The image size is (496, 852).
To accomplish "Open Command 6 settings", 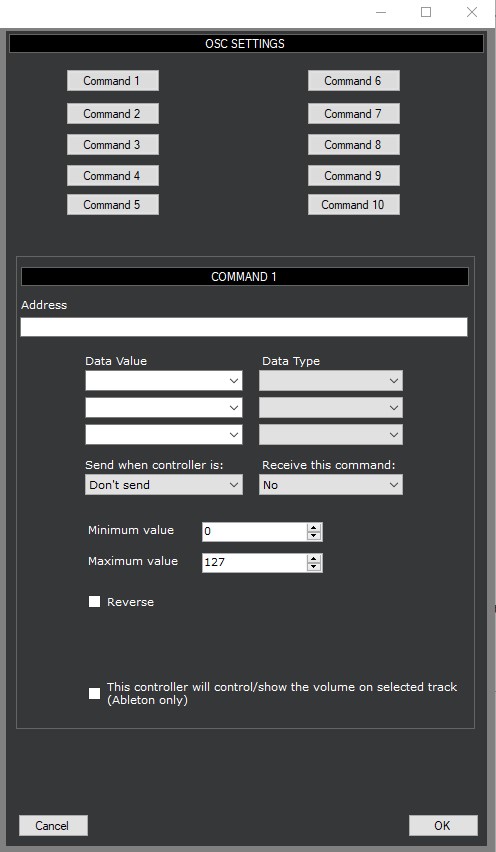I will [x=354, y=80].
